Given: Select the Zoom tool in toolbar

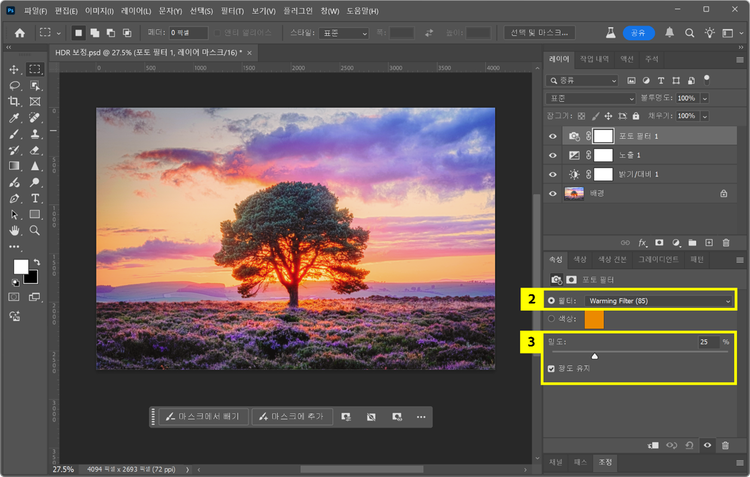Looking at the screenshot, I should click(35, 230).
